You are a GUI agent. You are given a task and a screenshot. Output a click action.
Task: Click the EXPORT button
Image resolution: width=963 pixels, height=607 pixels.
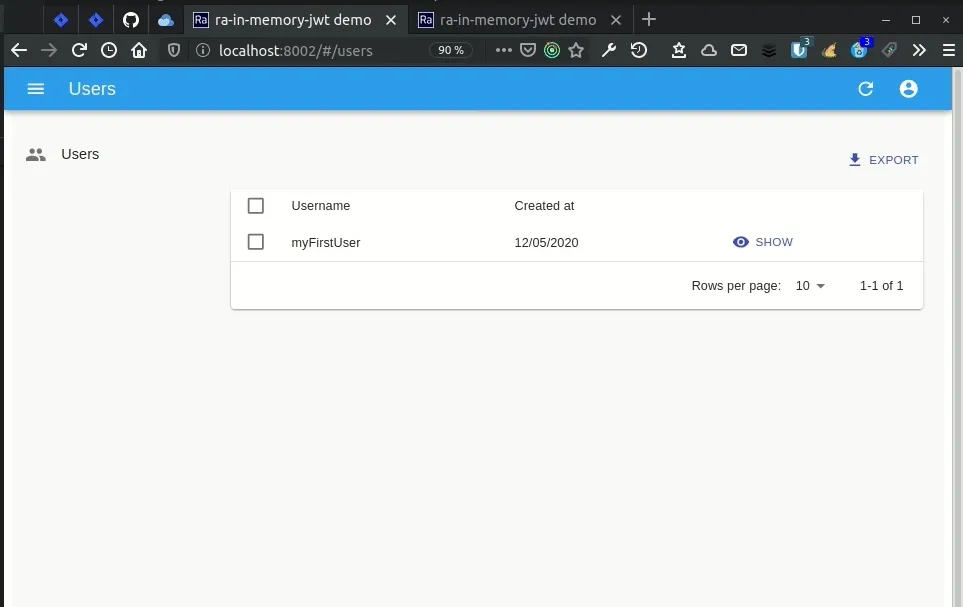click(883, 159)
